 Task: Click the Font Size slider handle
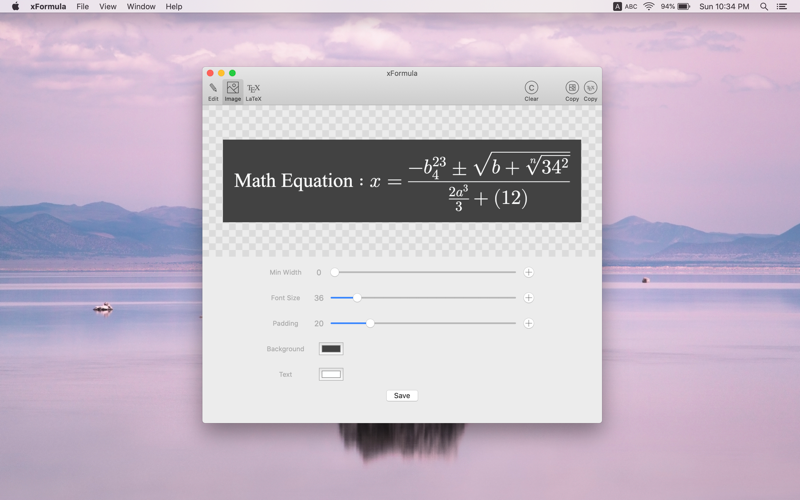tap(357, 298)
